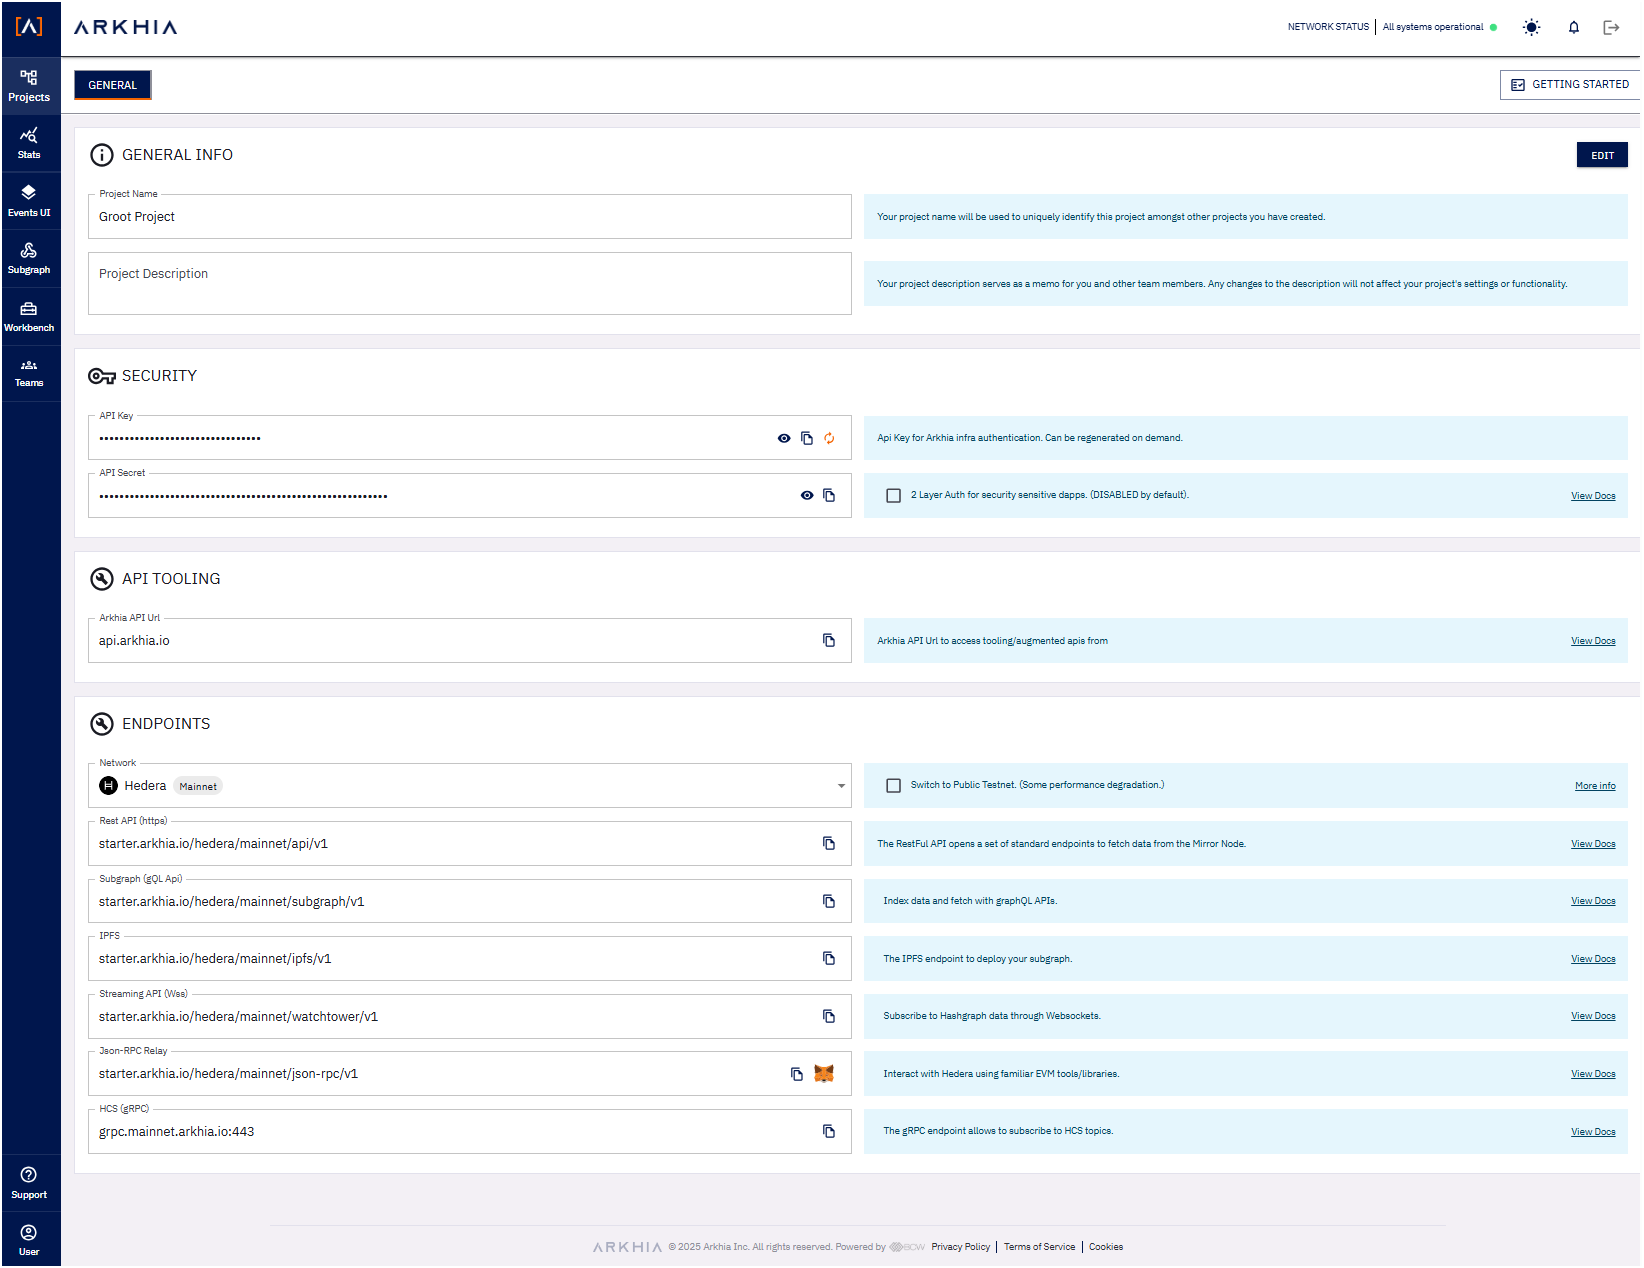Open View Docs for graphQL APIs

[x=1593, y=901]
